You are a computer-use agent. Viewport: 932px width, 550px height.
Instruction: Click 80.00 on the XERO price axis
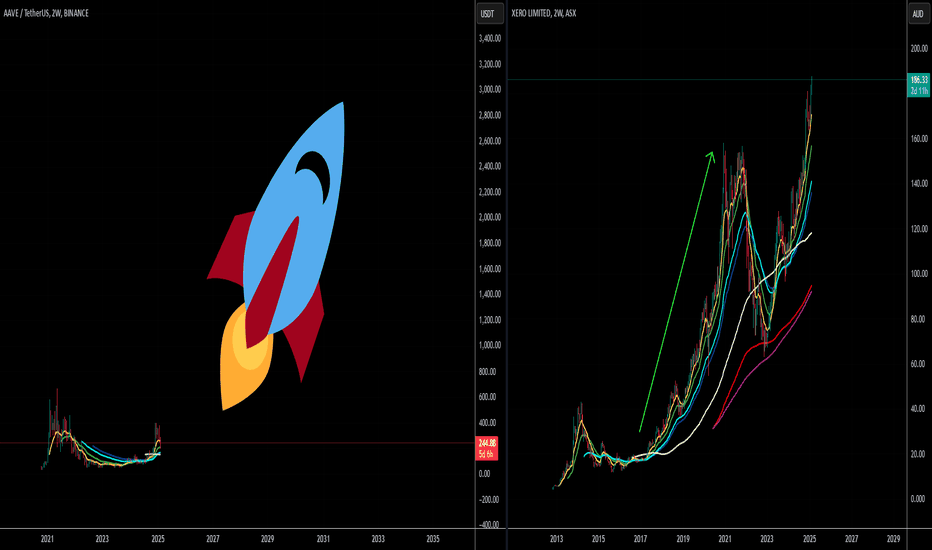tap(919, 319)
